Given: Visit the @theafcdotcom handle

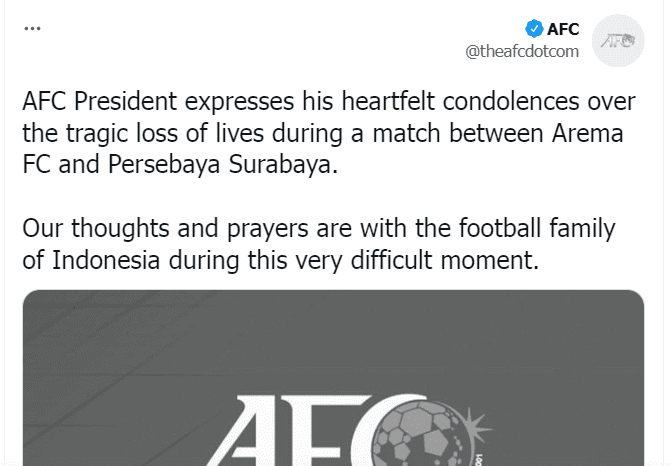Looking at the screenshot, I should click(522, 52).
